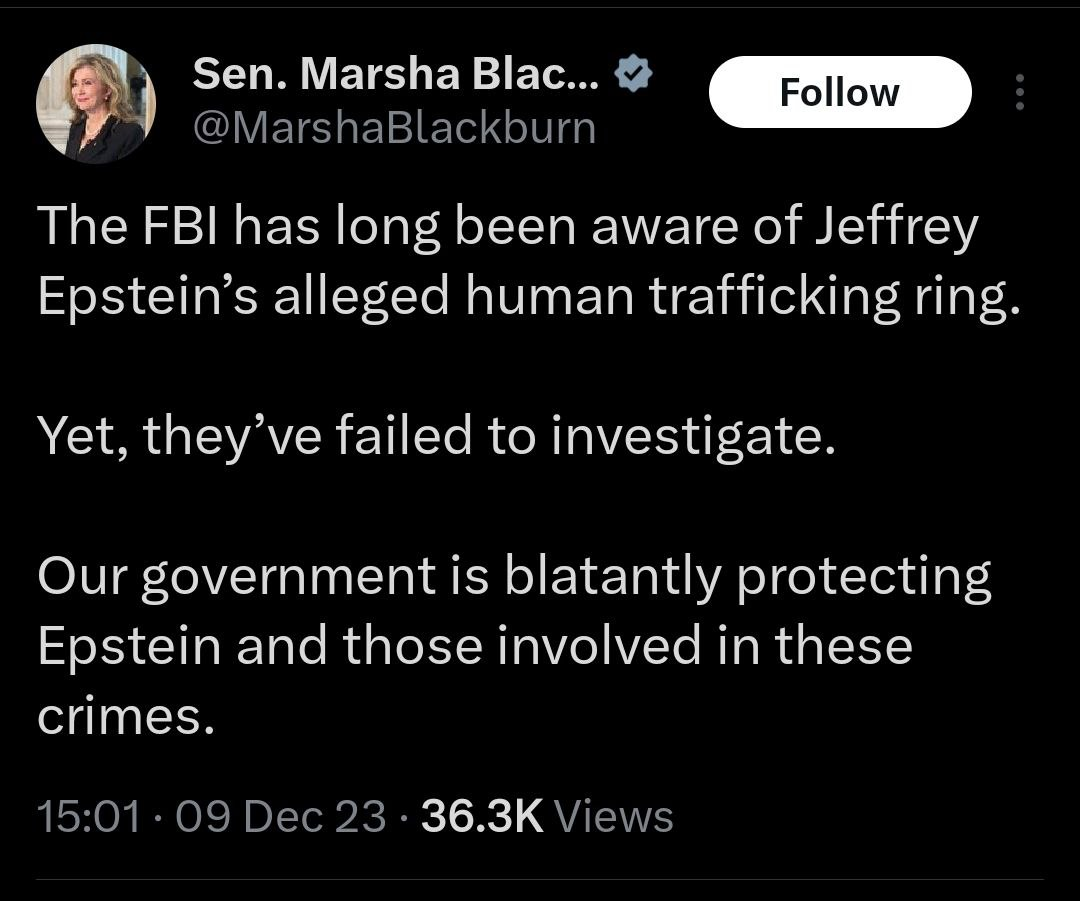Viewport: 1080px width, 901px height.
Task: Open the Sen. Marsha Blac... display name
Action: pyautogui.click(x=396, y=73)
